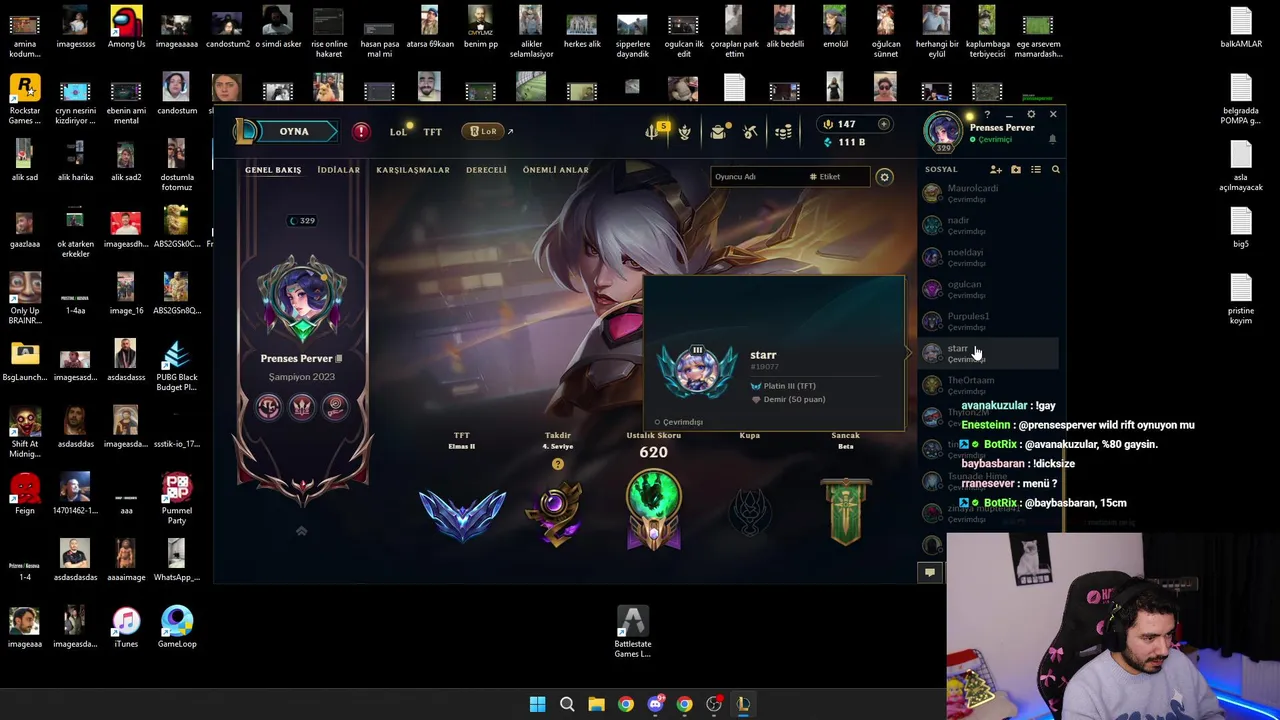Click the Etiket tag input field
The height and width of the screenshot is (720, 1280).
pyautogui.click(x=837, y=177)
